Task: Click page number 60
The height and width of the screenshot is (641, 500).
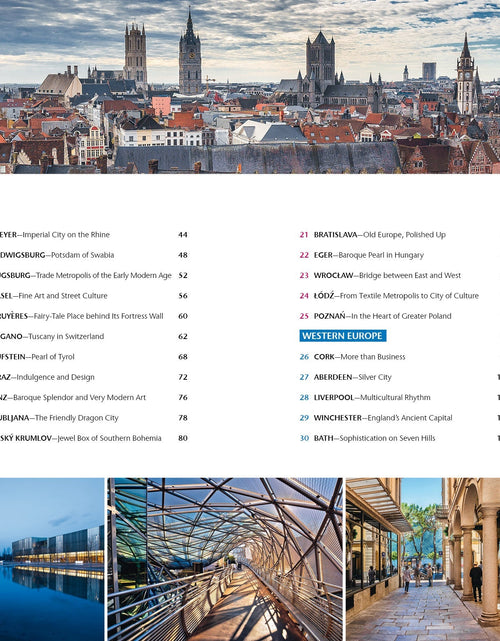Action: (183, 316)
